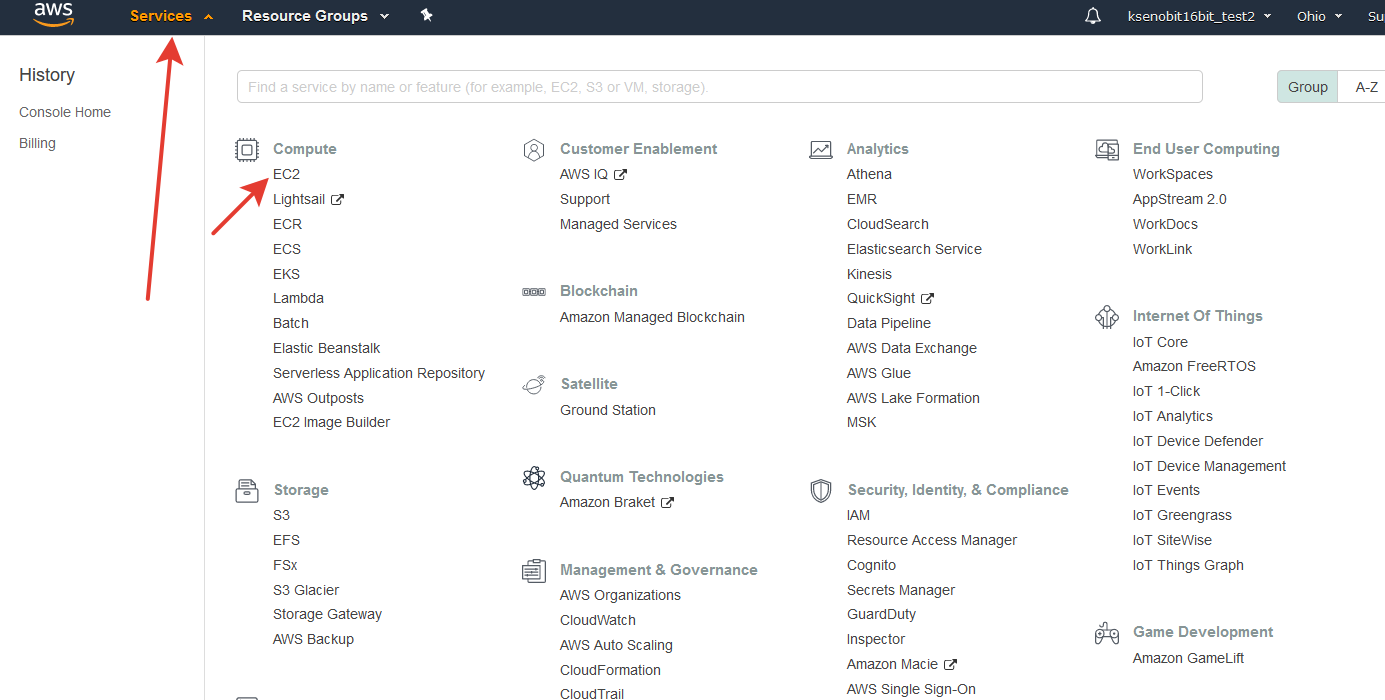The height and width of the screenshot is (700, 1385).
Task: Click the Security shield icon
Action: tap(820, 491)
